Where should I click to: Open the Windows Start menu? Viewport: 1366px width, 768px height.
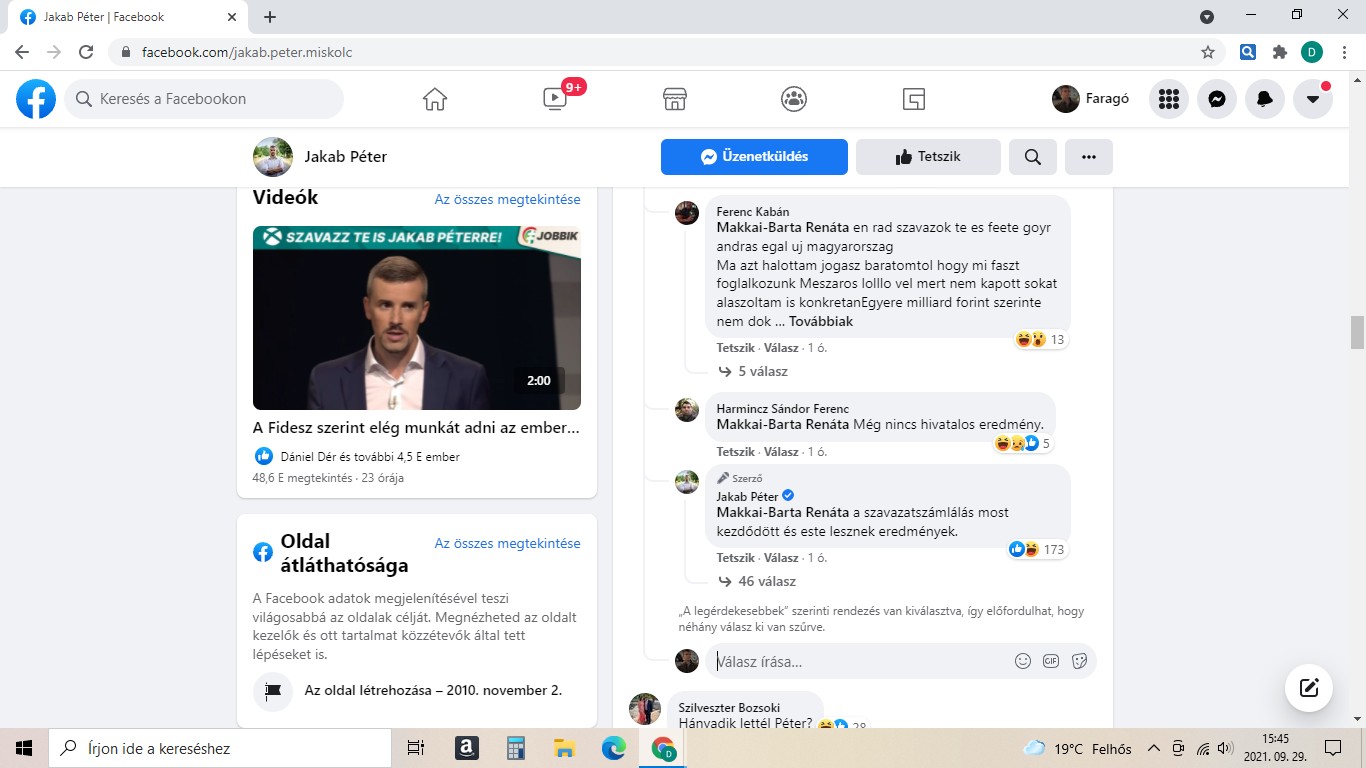coord(24,748)
